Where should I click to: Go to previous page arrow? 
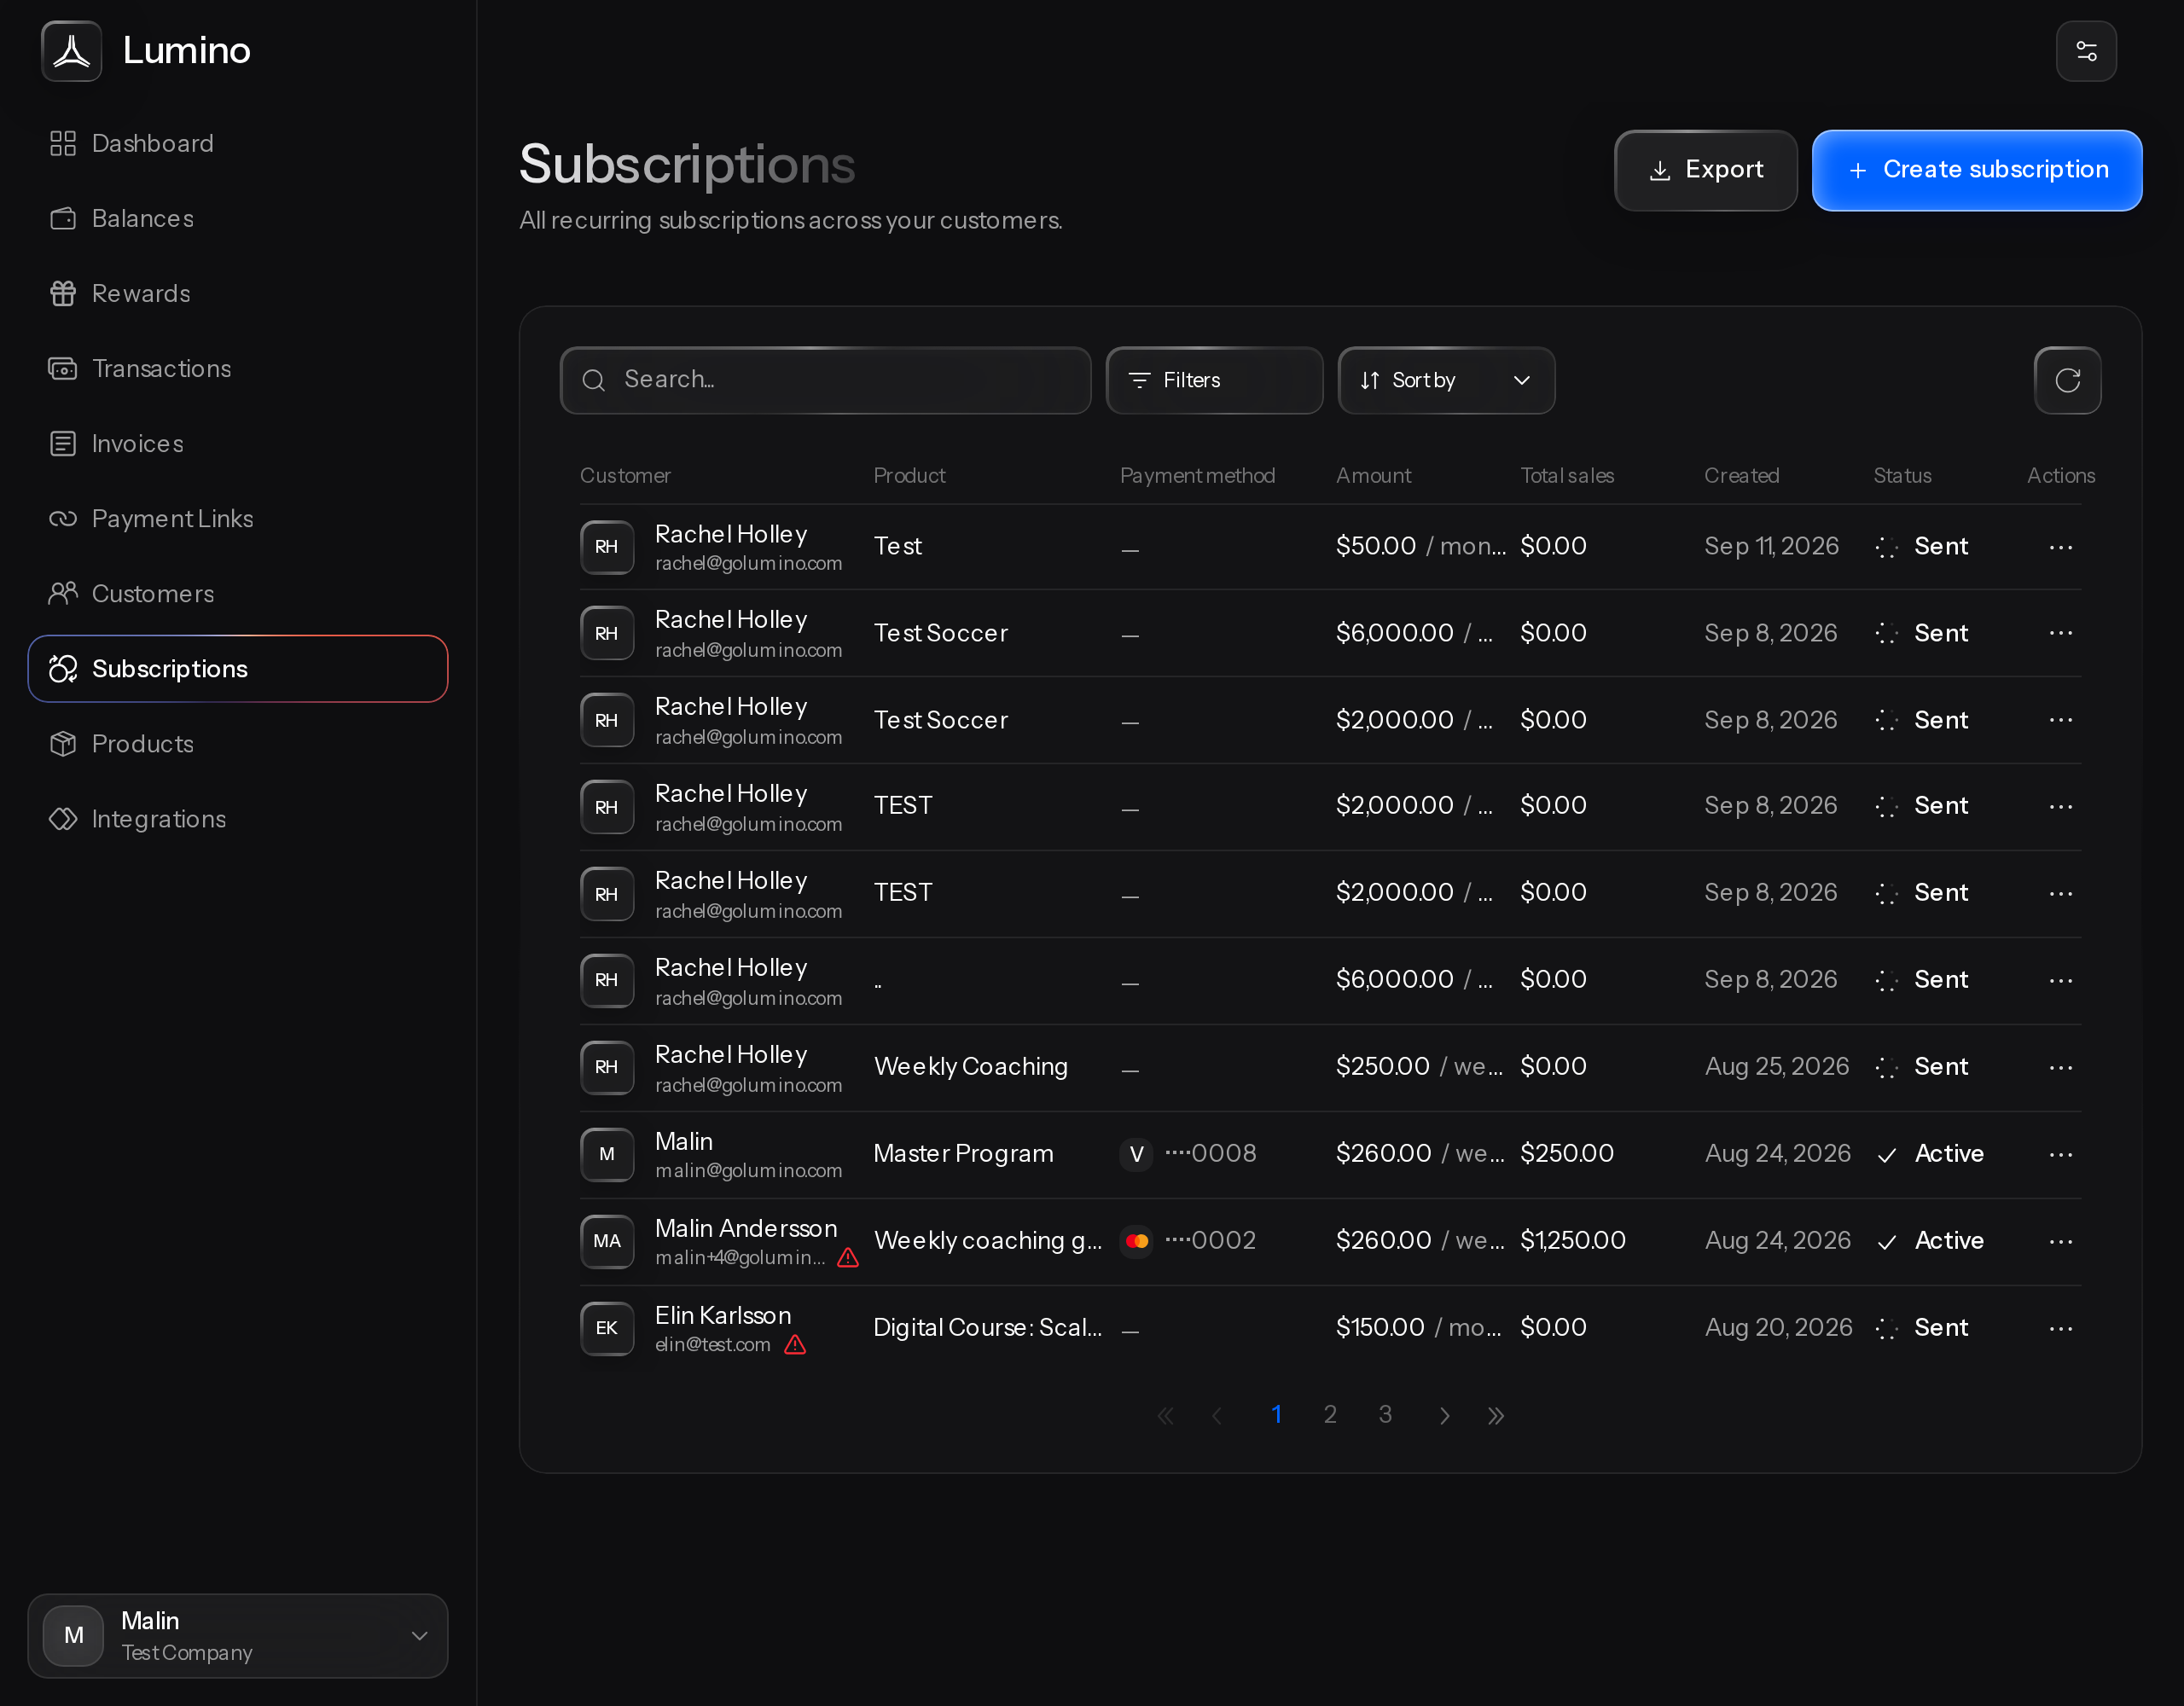(1217, 1415)
